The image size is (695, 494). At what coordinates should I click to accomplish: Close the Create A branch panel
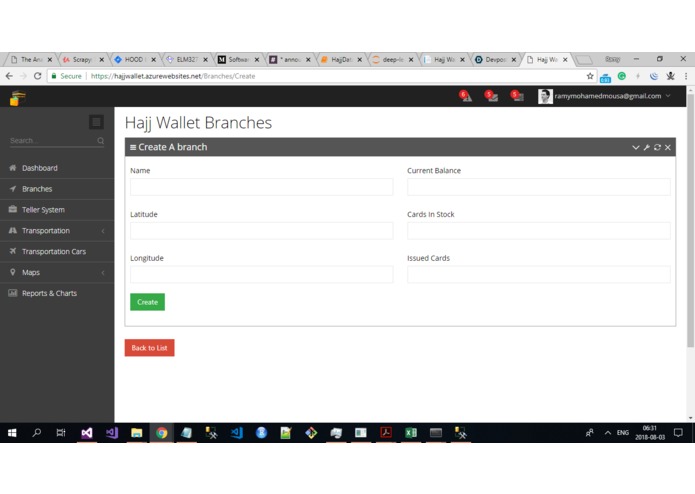coord(668,147)
